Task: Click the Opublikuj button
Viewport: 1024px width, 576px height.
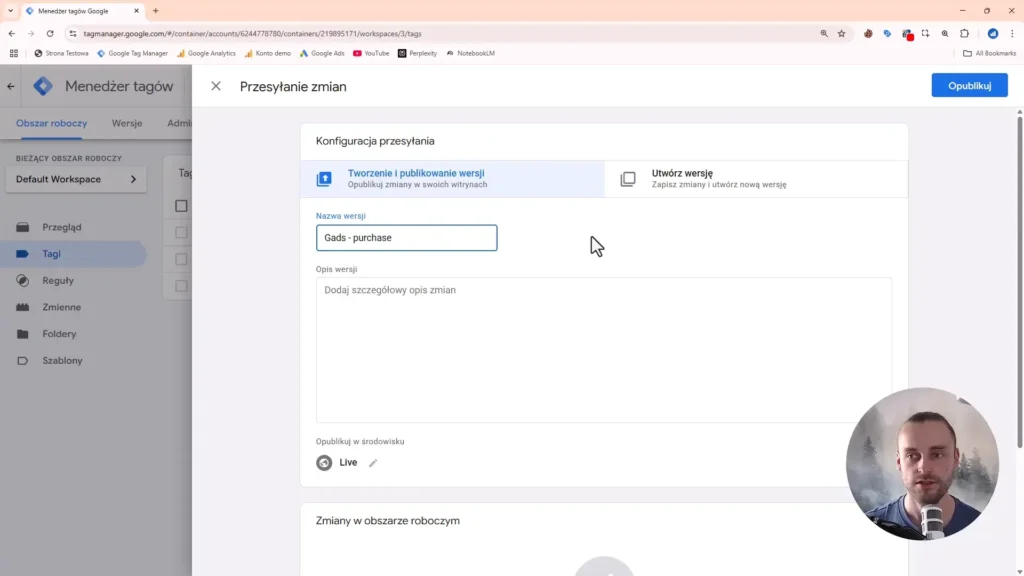Action: [x=969, y=86]
